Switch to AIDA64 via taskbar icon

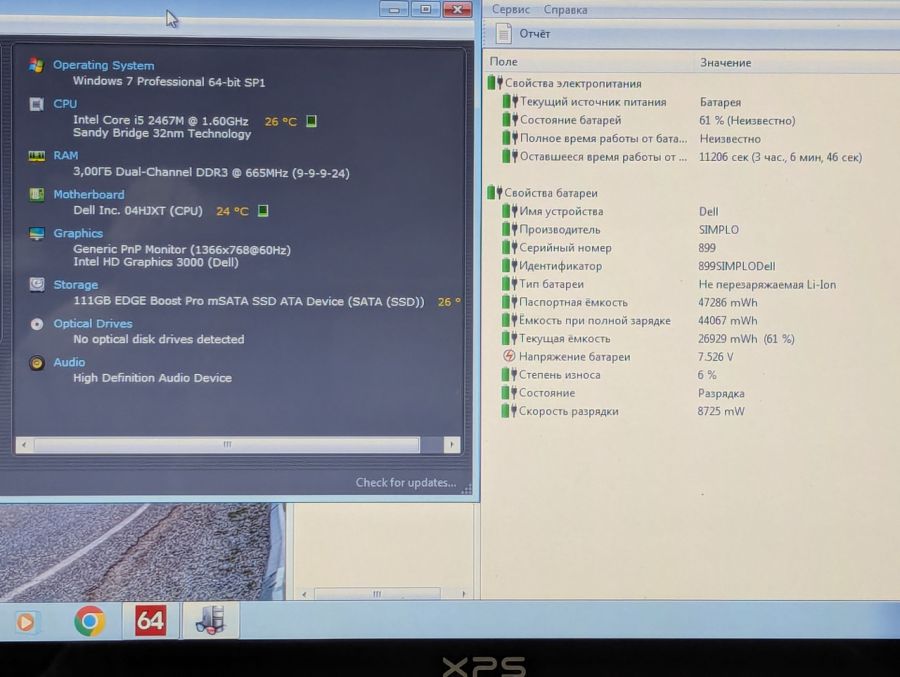(150, 621)
